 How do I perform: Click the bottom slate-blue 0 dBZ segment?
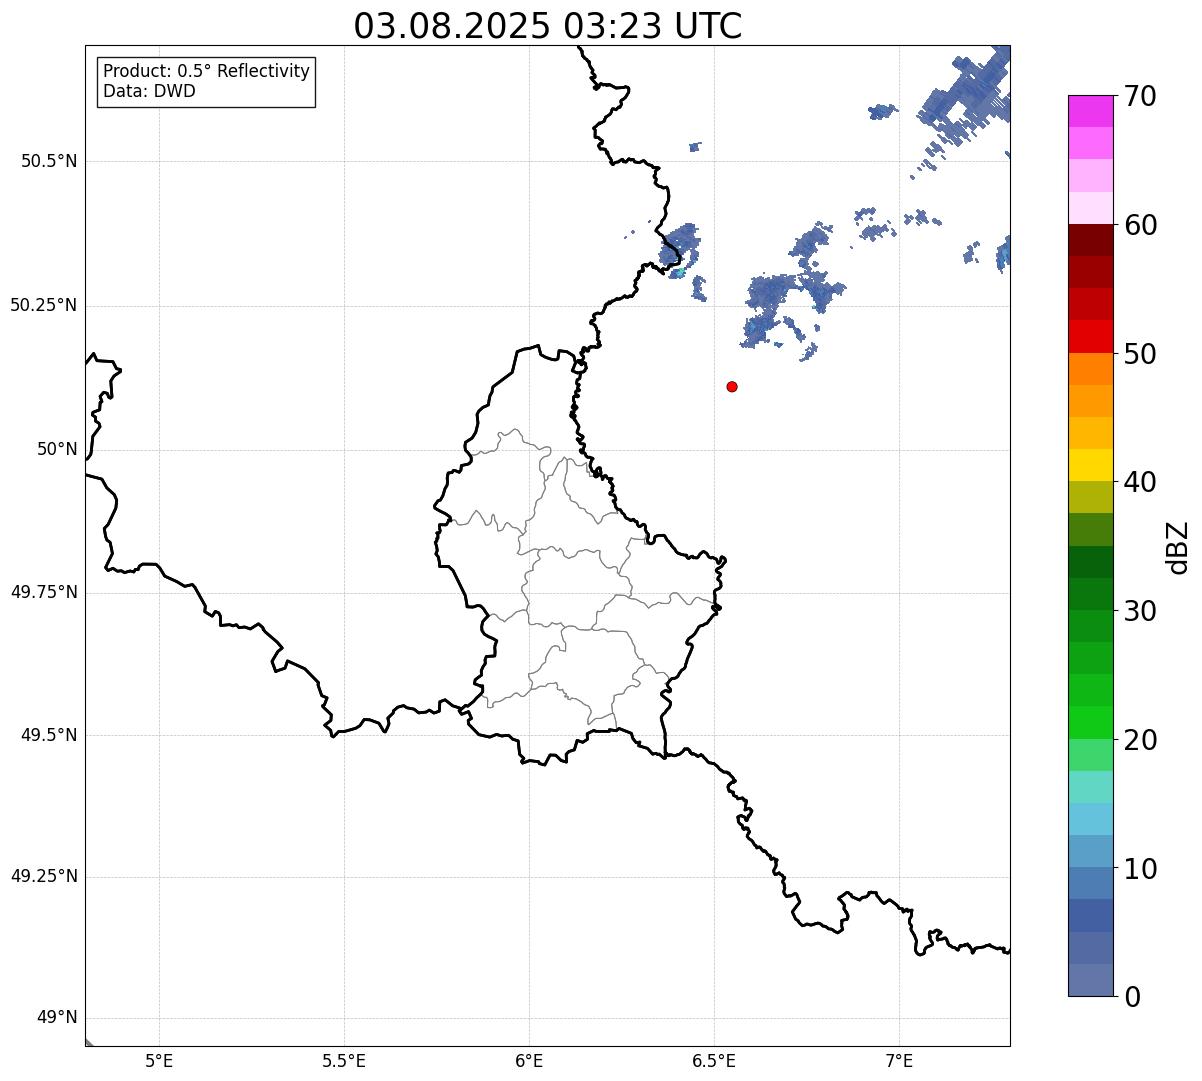pyautogui.click(x=1090, y=980)
